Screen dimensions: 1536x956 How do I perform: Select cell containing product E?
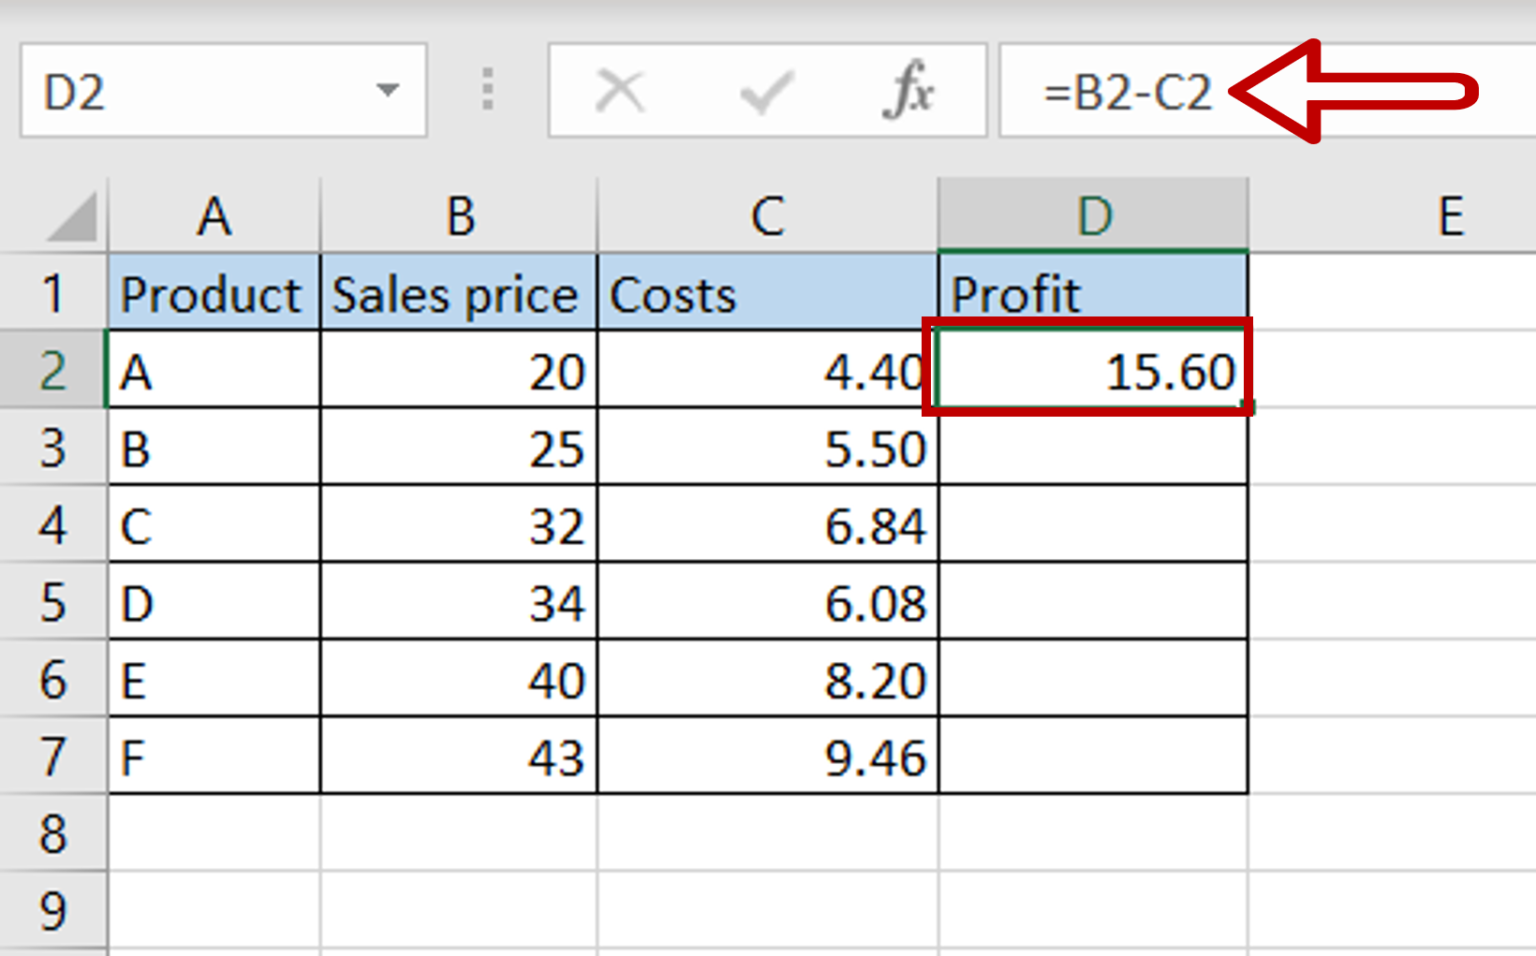[214, 678]
